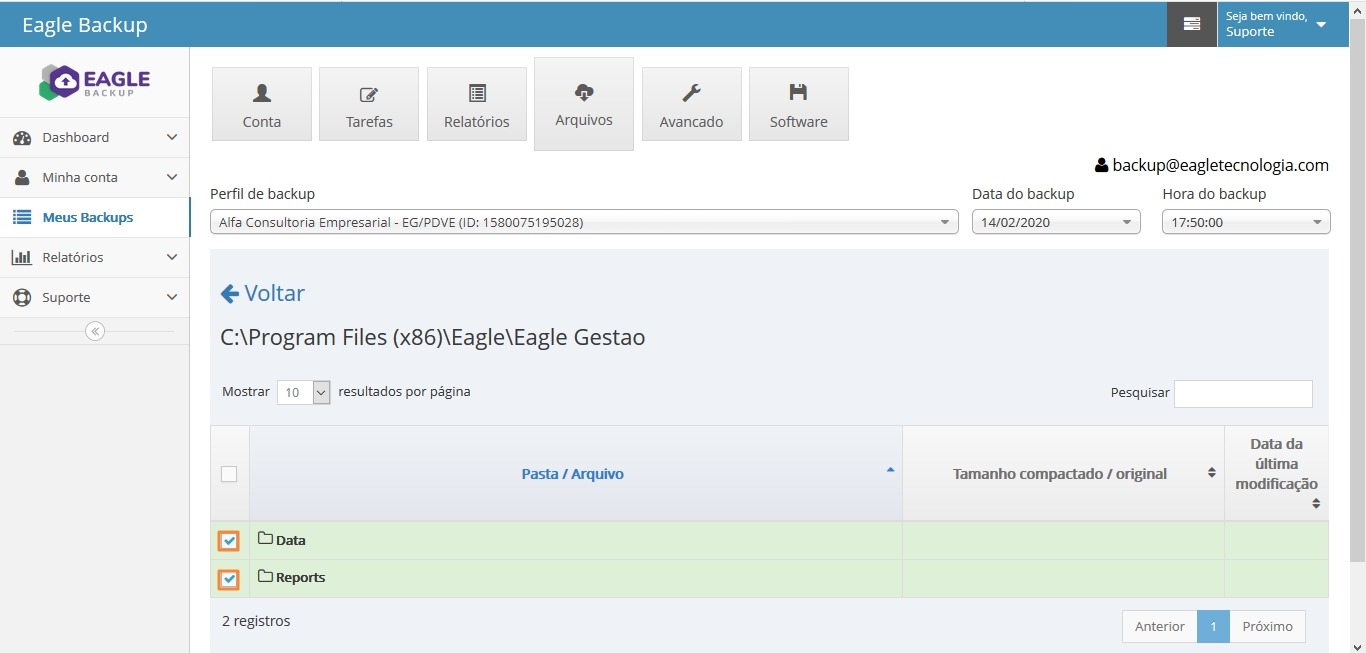This screenshot has width=1366, height=653.
Task: Open the Conta tab
Action: pos(262,104)
